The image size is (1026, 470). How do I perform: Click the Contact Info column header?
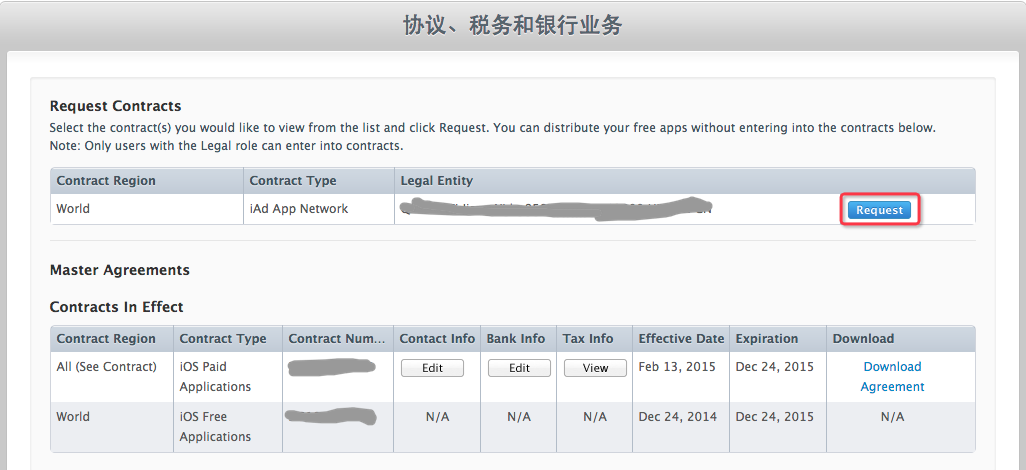[x=437, y=339]
